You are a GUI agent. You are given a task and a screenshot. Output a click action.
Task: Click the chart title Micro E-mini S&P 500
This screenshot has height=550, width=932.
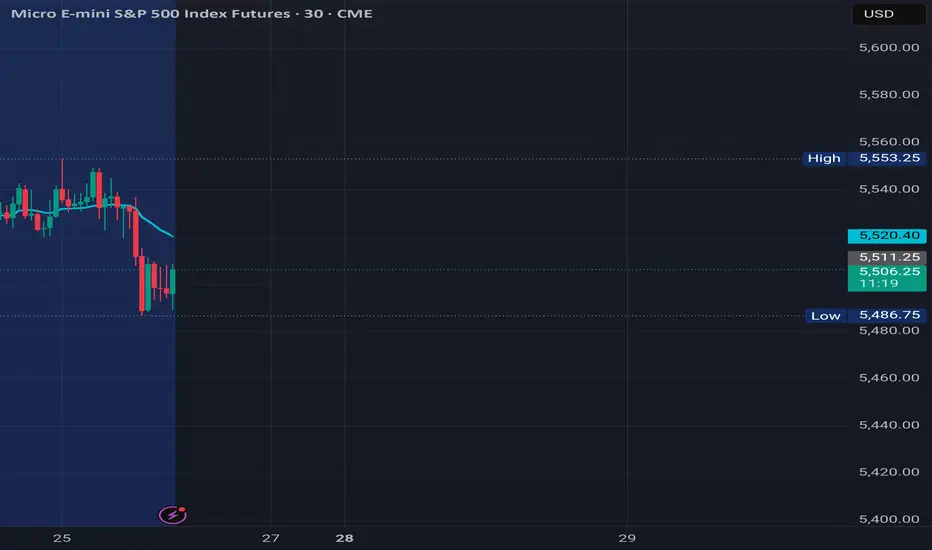191,14
